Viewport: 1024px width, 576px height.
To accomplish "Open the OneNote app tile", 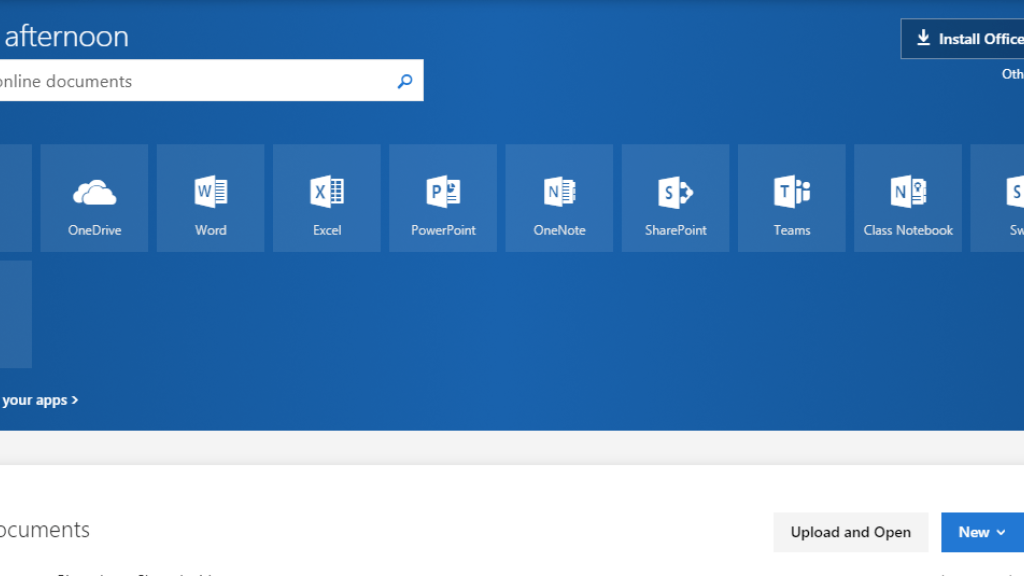I will (559, 198).
